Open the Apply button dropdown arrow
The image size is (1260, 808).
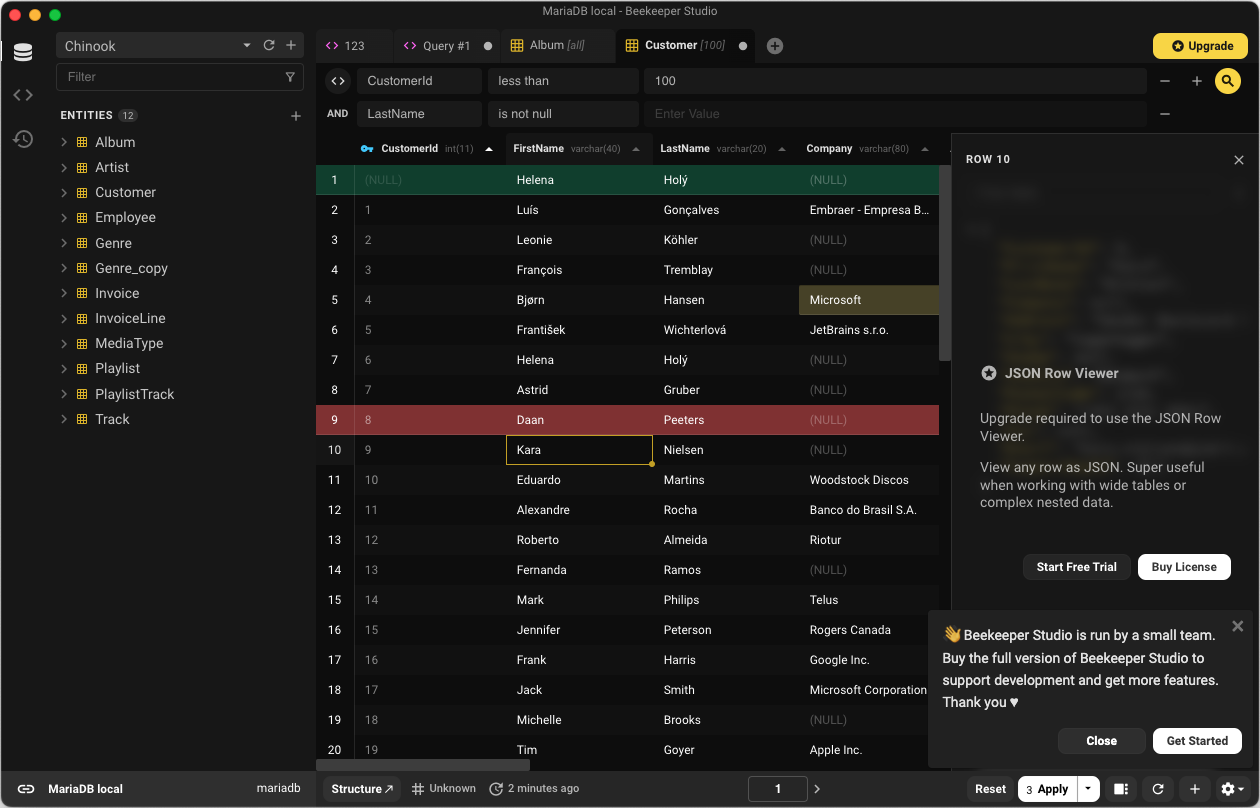point(1086,788)
